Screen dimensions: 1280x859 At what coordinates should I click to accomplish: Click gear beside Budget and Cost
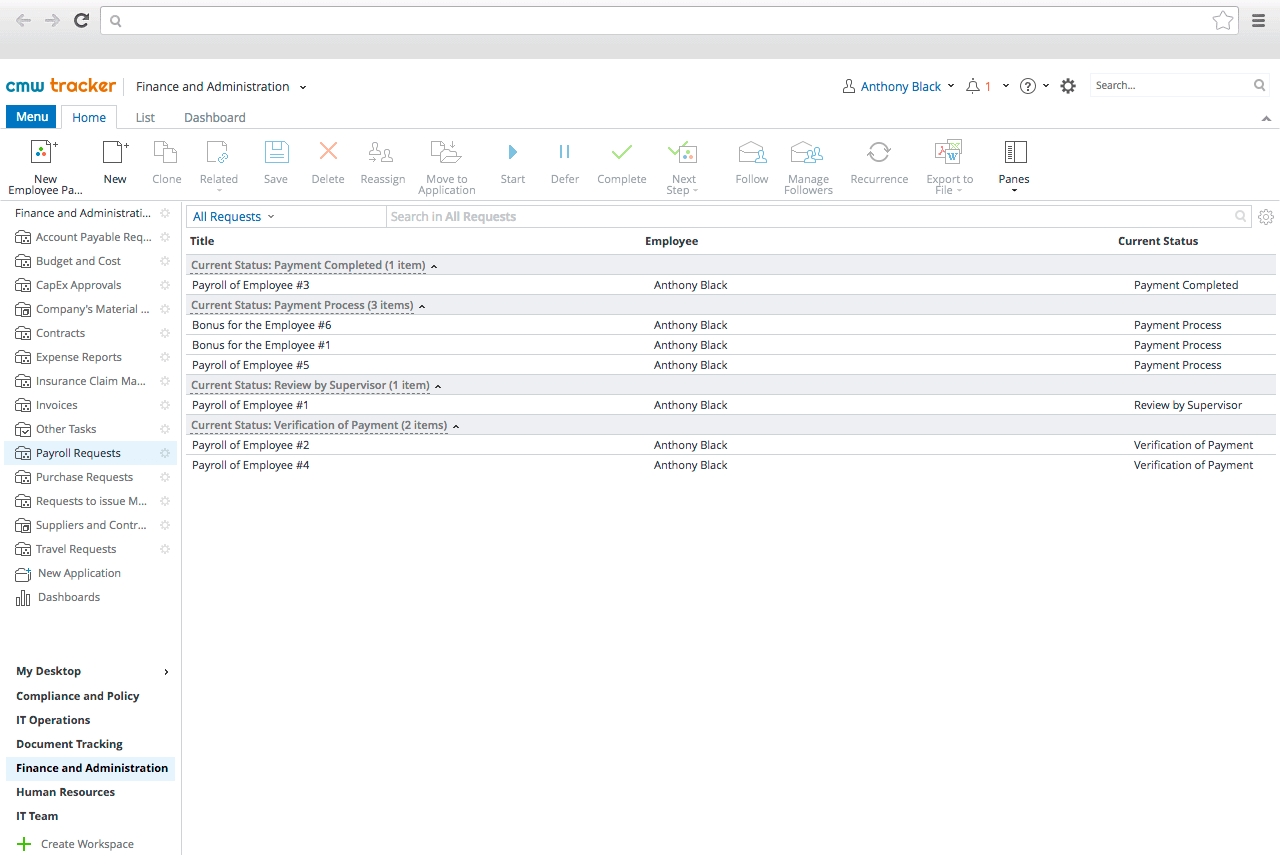pos(165,261)
